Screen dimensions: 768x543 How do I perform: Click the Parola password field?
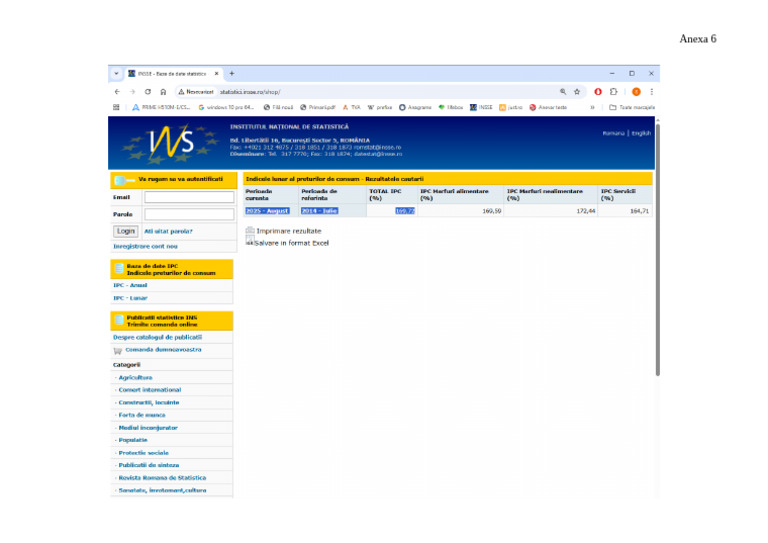189,214
